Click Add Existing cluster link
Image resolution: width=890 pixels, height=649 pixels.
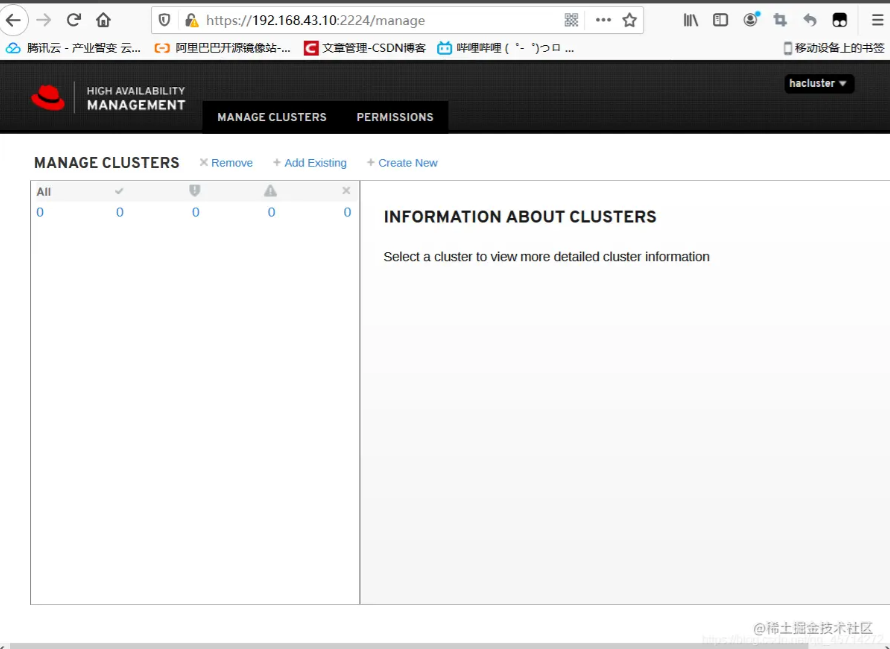[x=309, y=163]
